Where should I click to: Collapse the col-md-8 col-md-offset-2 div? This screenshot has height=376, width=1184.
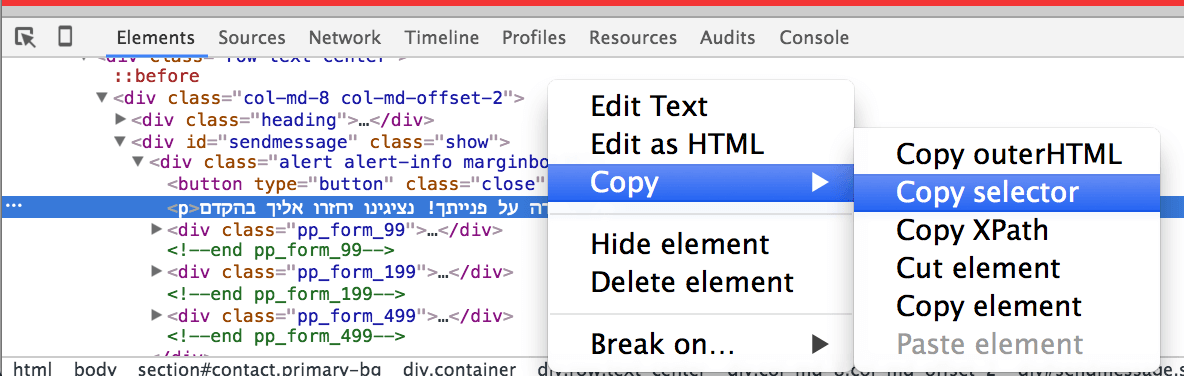(102, 97)
